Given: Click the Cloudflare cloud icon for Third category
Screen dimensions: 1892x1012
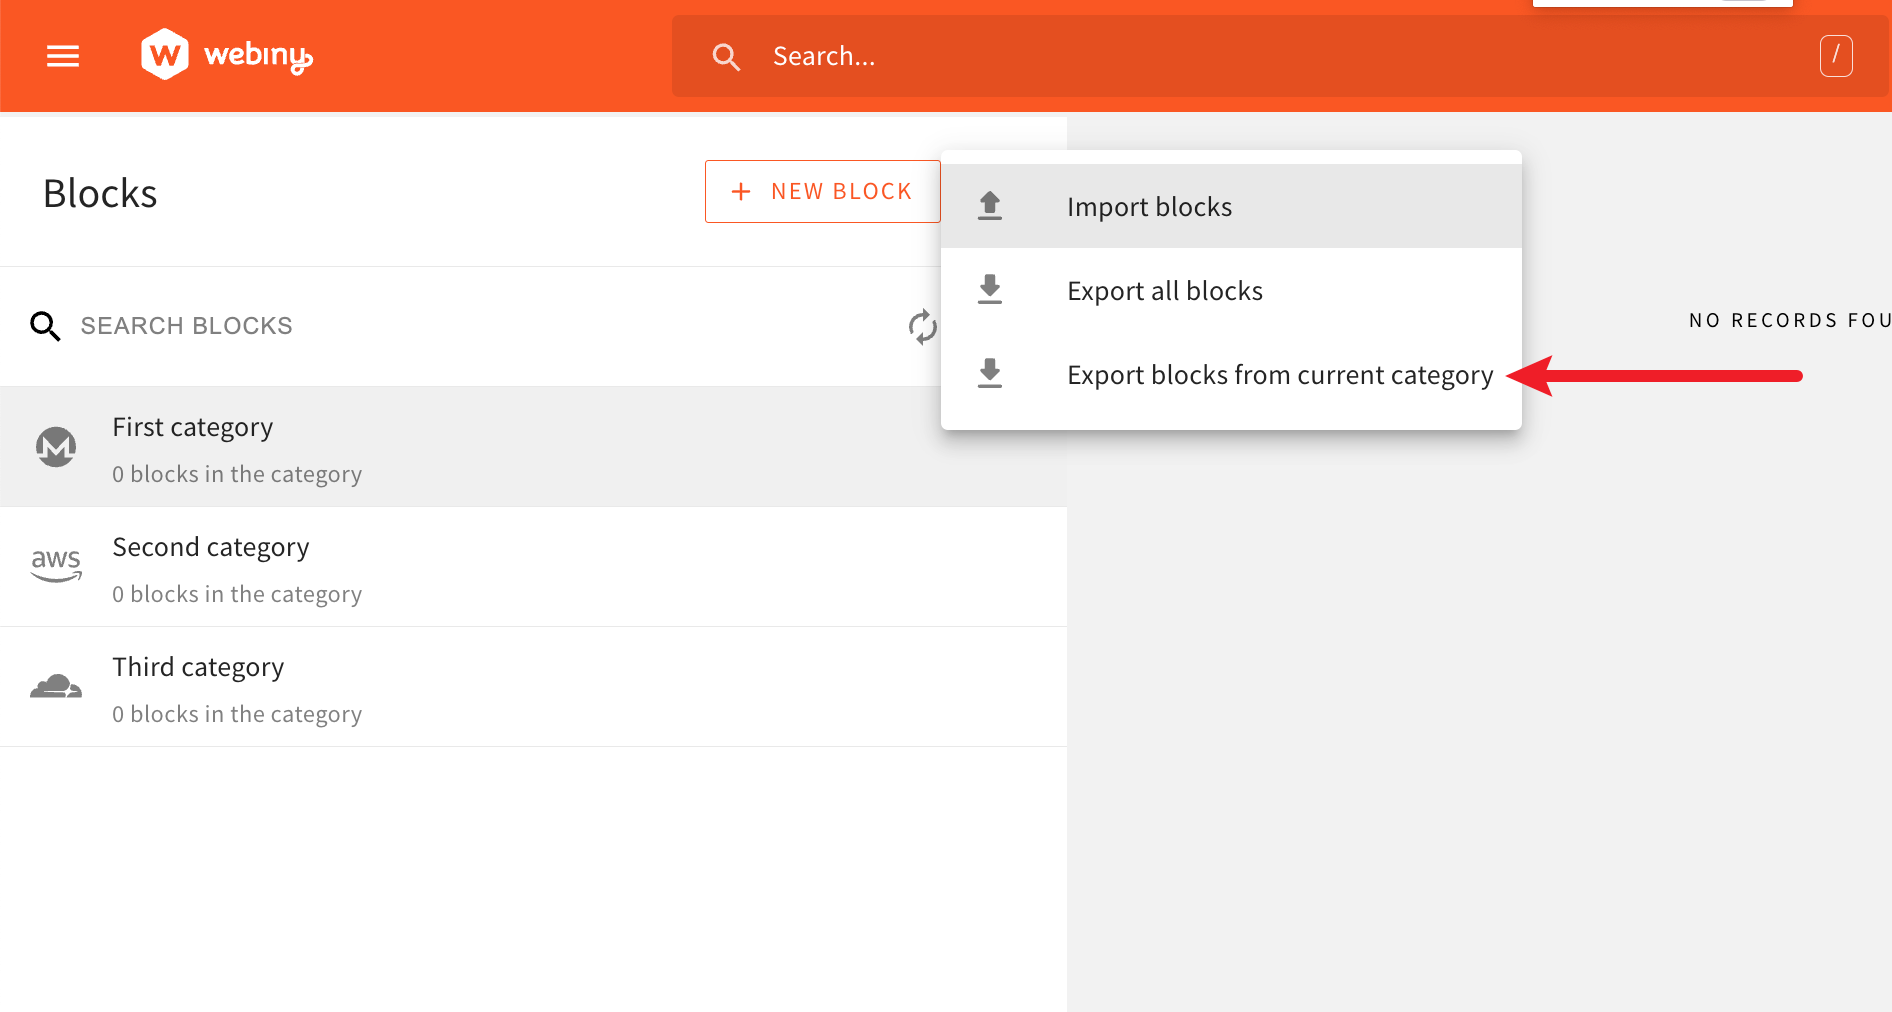Looking at the screenshot, I should 56,687.
